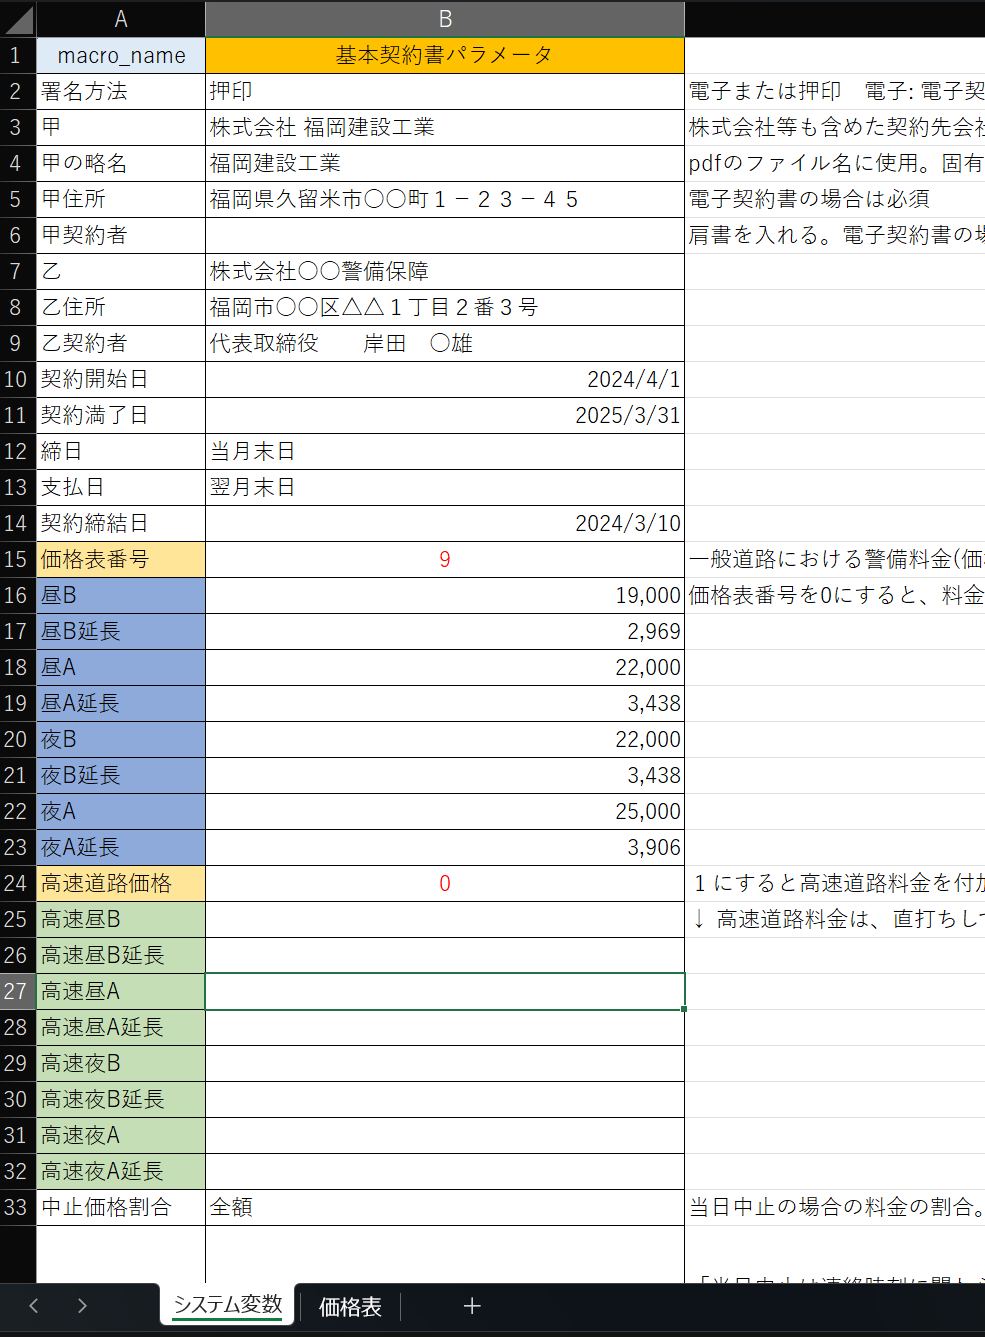Select the 高速道路価格 value cell showing 0
Image resolution: width=985 pixels, height=1337 pixels.
click(445, 883)
